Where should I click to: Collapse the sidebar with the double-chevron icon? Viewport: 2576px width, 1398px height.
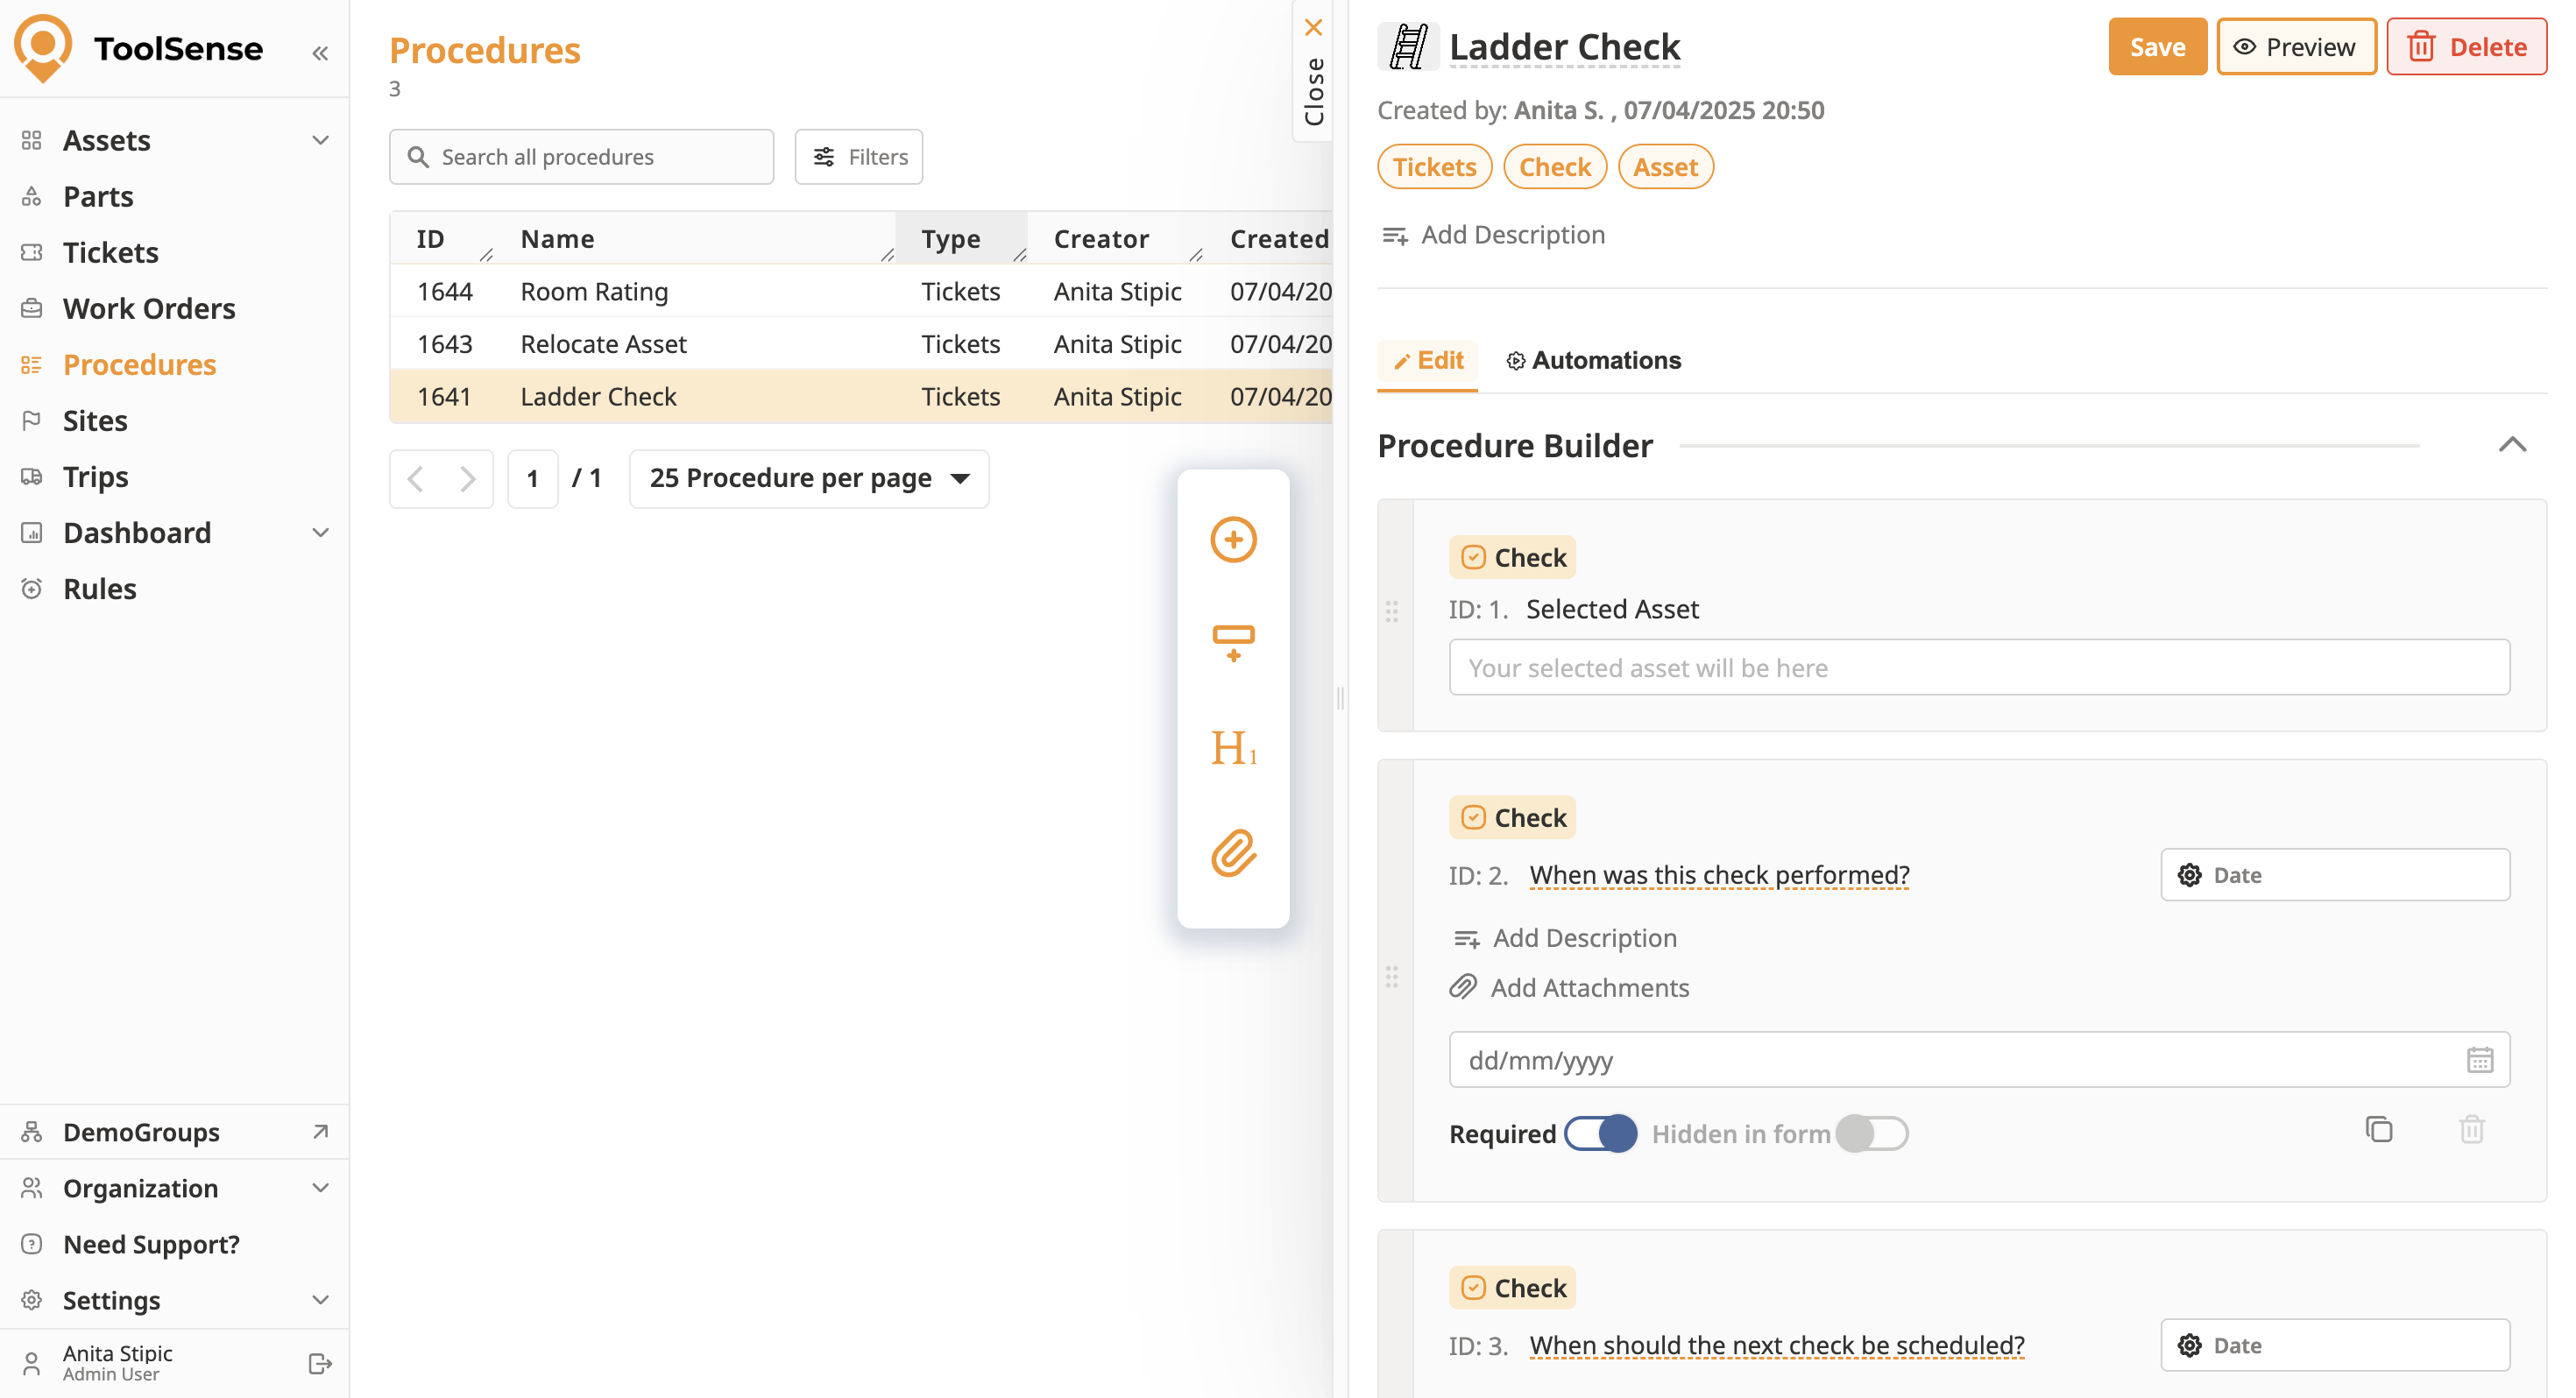[x=320, y=53]
